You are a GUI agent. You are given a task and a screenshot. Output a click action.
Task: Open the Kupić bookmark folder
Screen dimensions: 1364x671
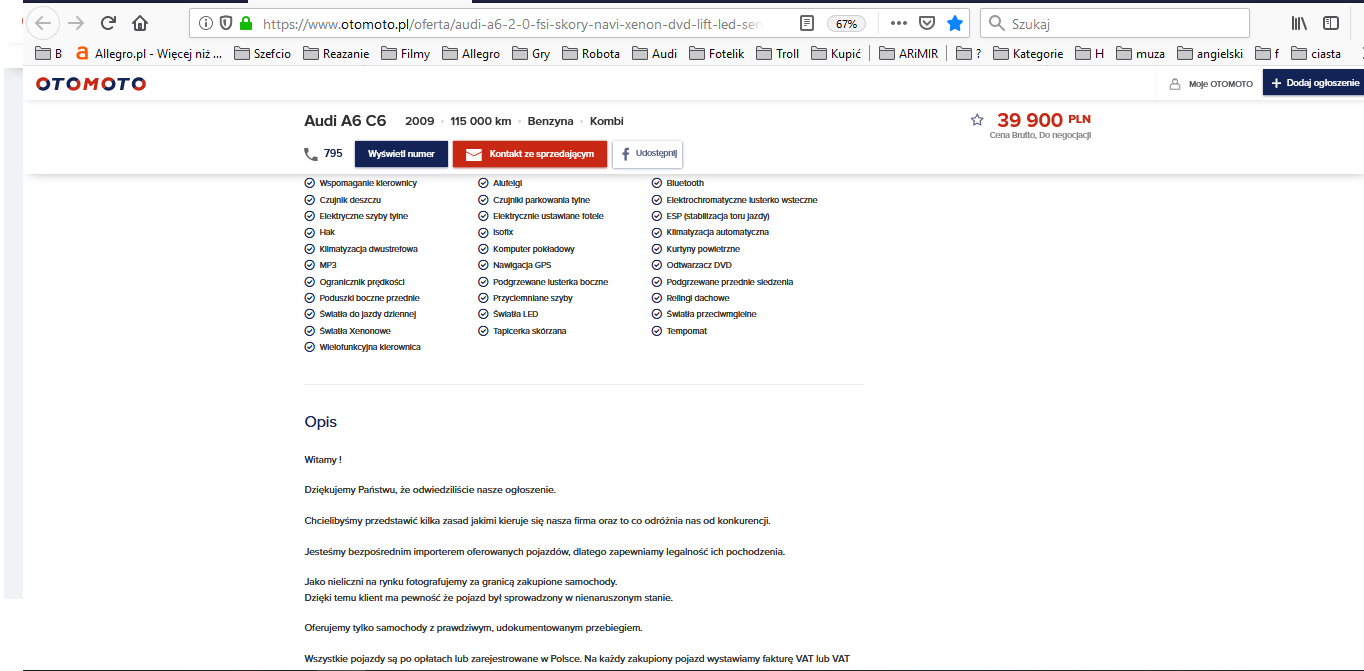coord(836,53)
